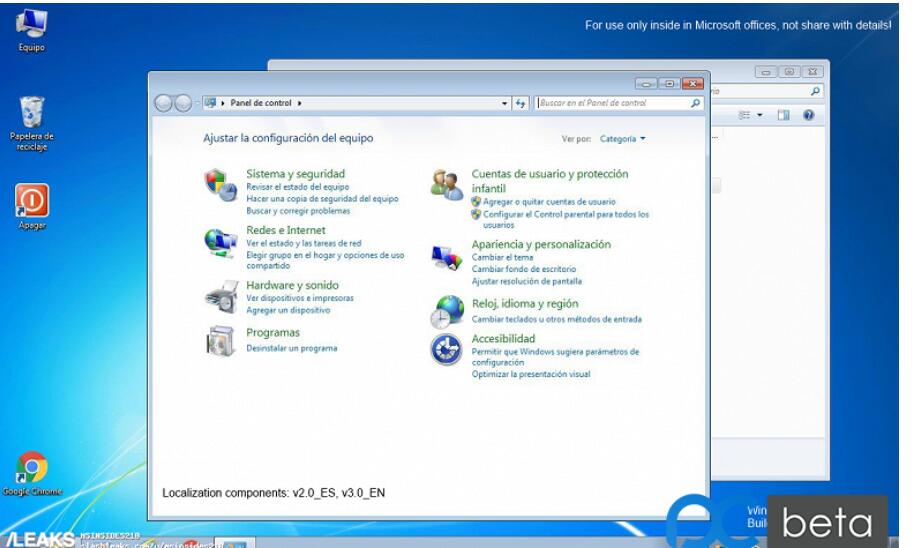This screenshot has height=548, width=918.
Task: Click Cambiar el tema link
Action: [502, 257]
